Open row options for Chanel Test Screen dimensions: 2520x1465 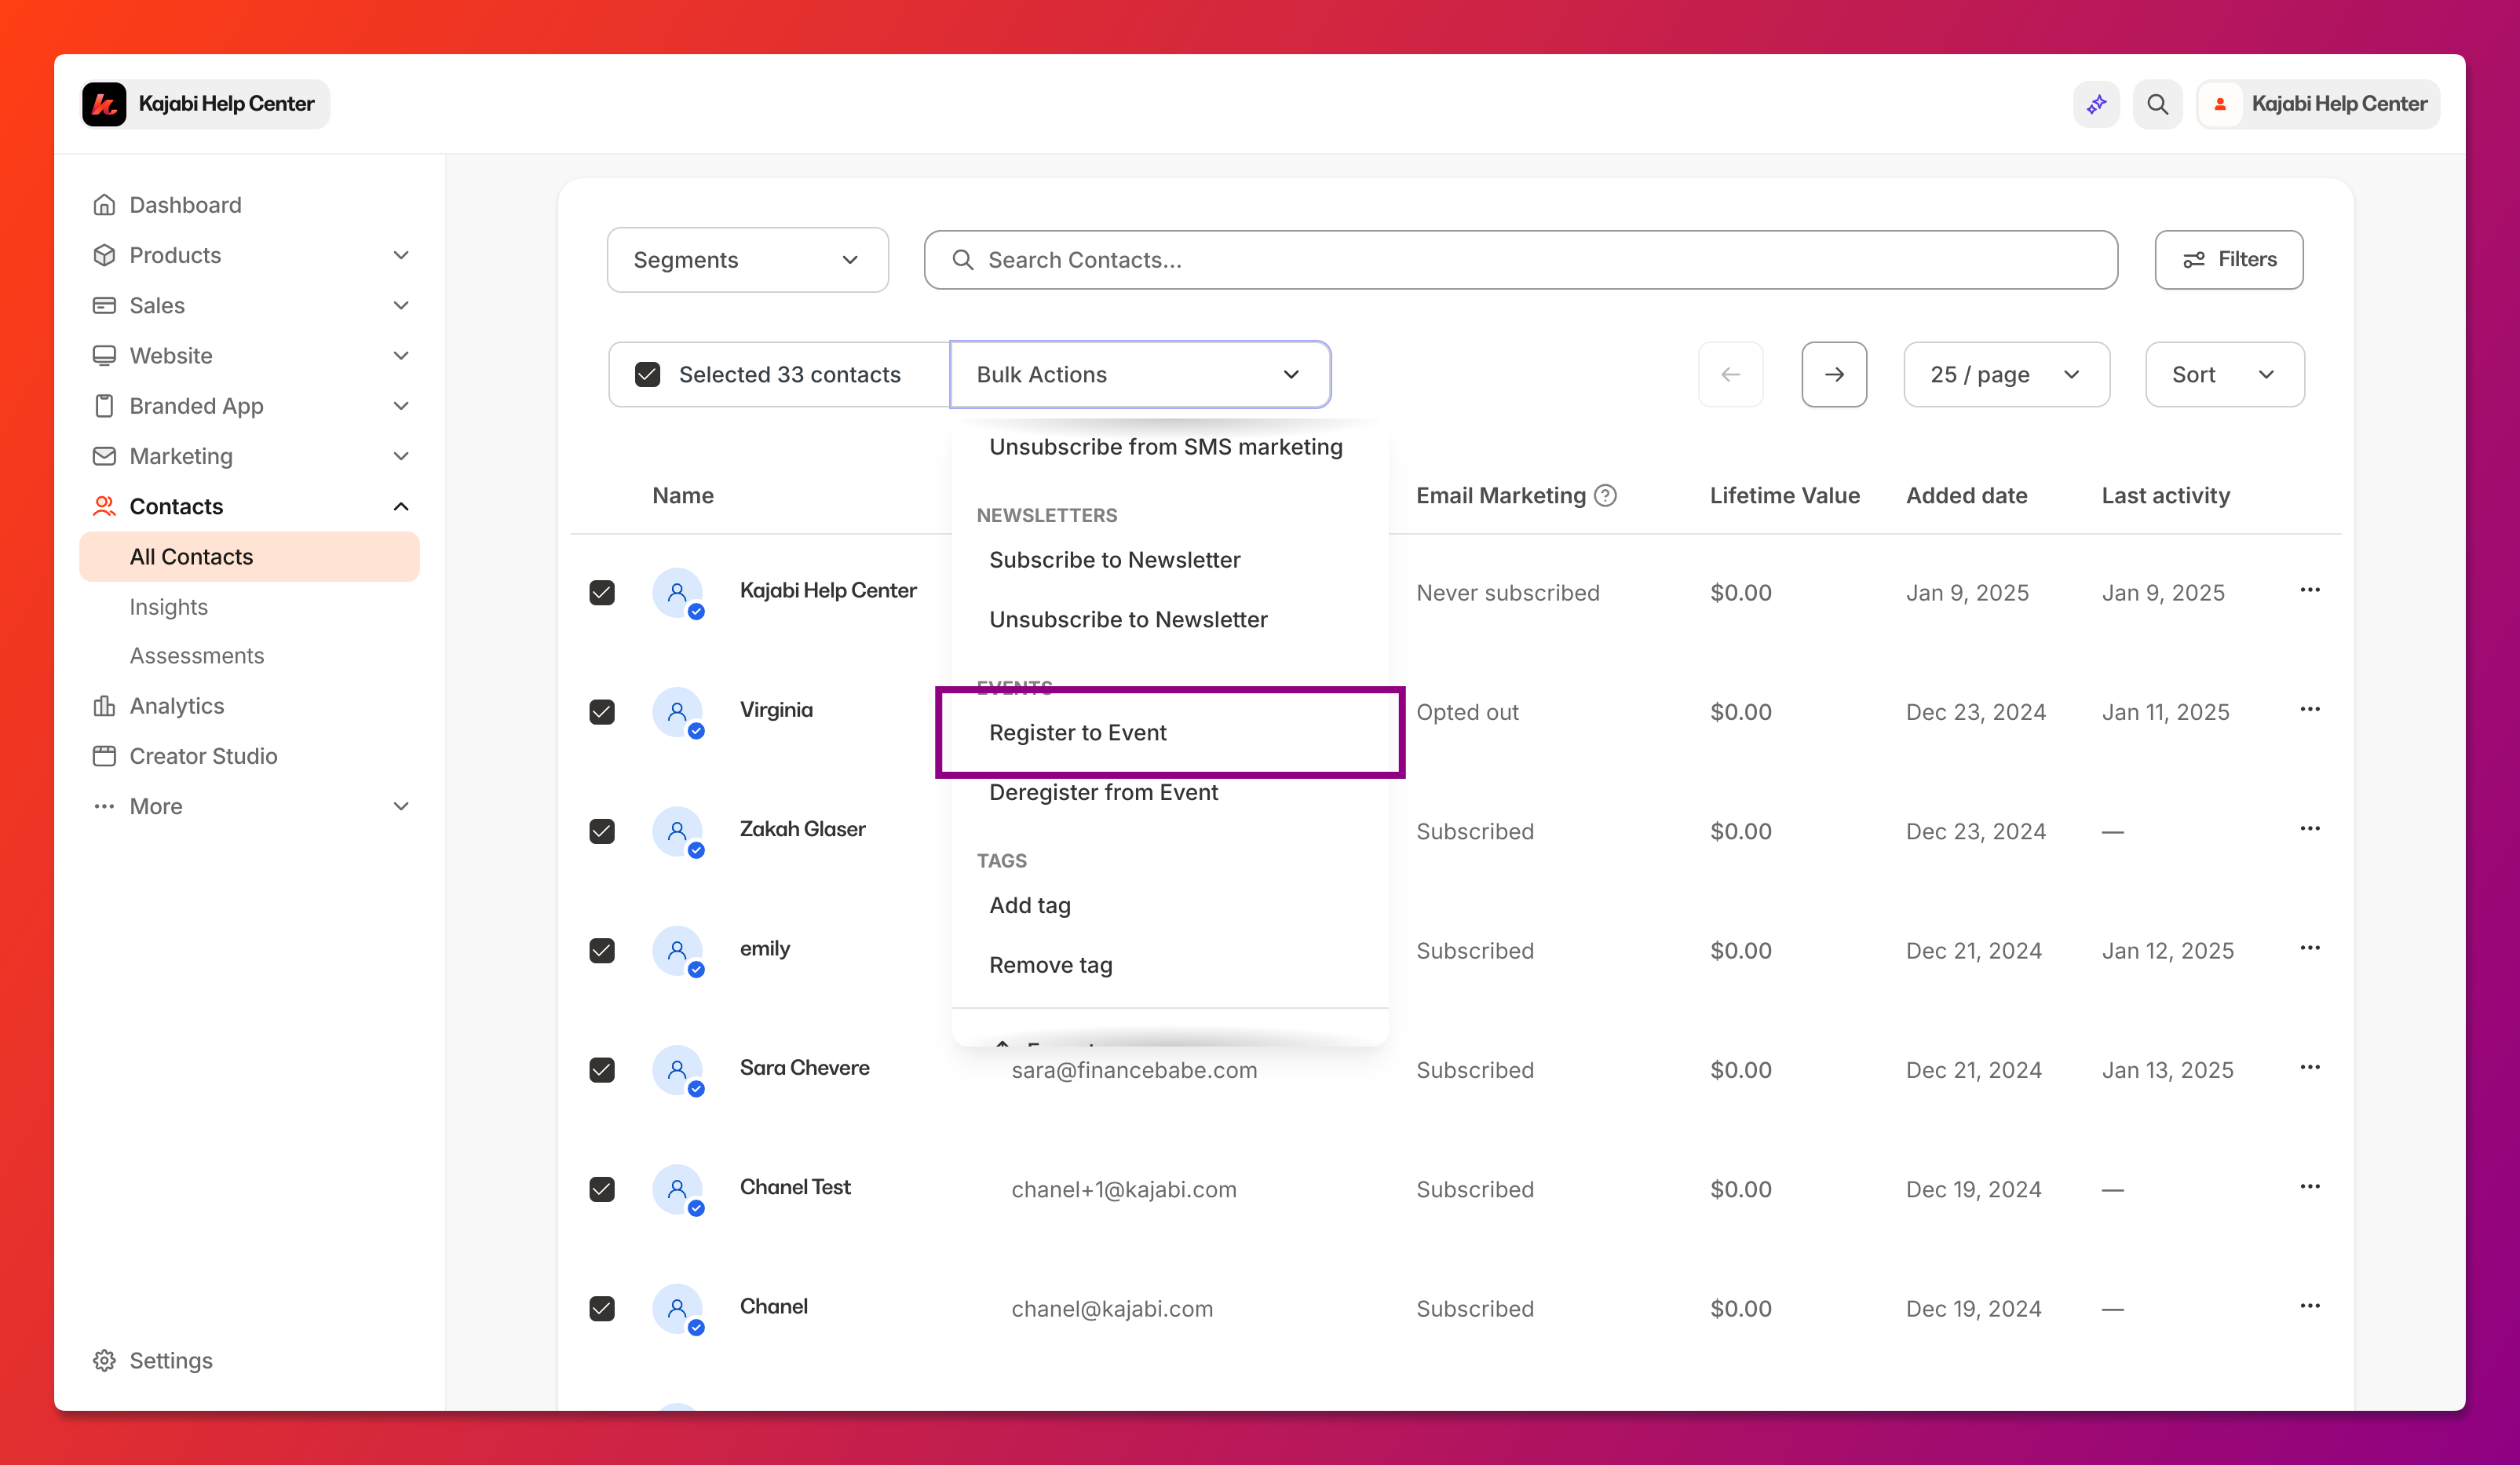coord(2310,1186)
